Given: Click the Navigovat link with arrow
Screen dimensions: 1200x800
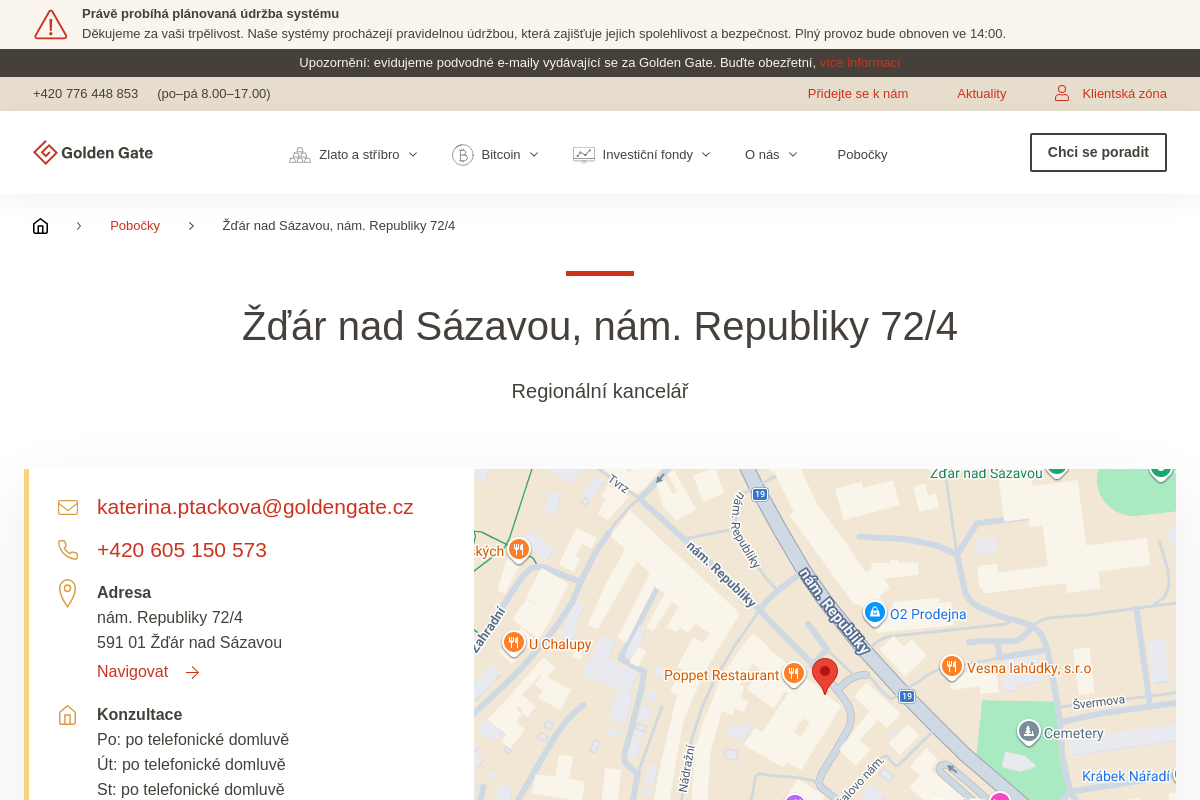Looking at the screenshot, I should pos(148,672).
